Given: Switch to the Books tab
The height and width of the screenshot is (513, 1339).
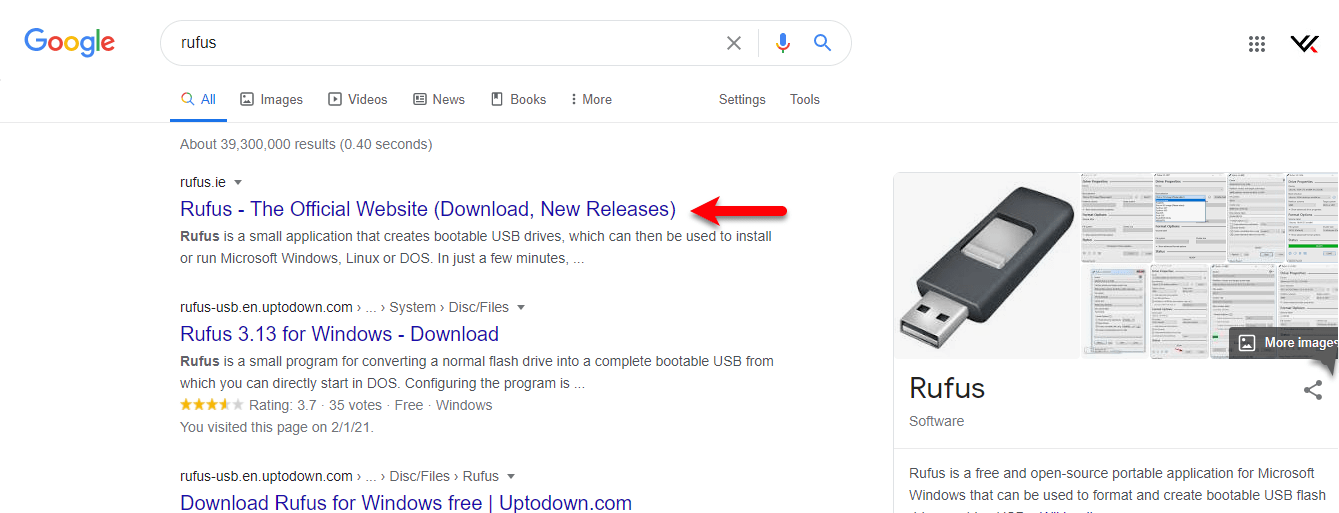Looking at the screenshot, I should coord(518,99).
